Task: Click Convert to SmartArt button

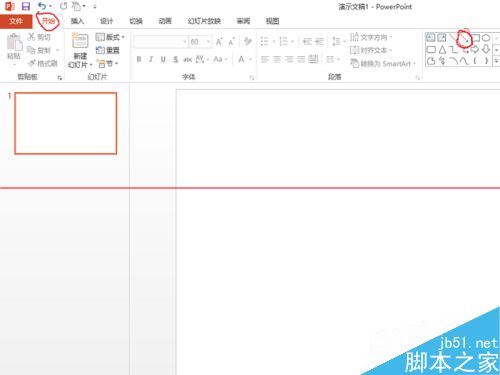Action: point(383,63)
